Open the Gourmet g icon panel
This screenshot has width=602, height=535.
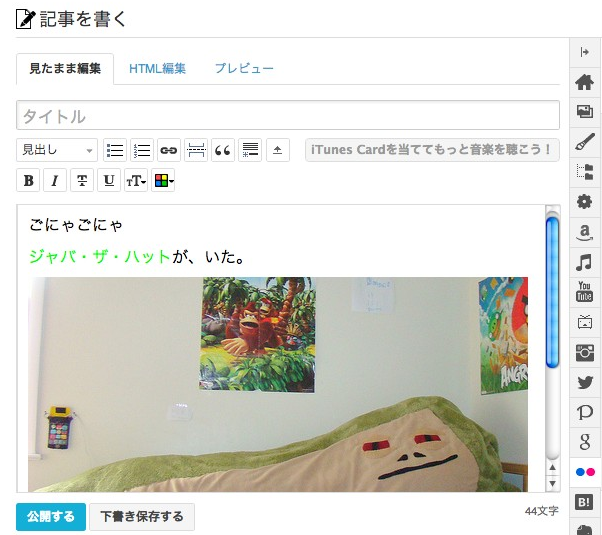tap(585, 442)
